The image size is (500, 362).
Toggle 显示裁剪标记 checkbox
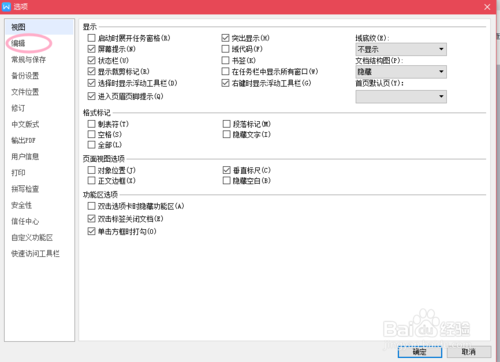click(x=91, y=71)
